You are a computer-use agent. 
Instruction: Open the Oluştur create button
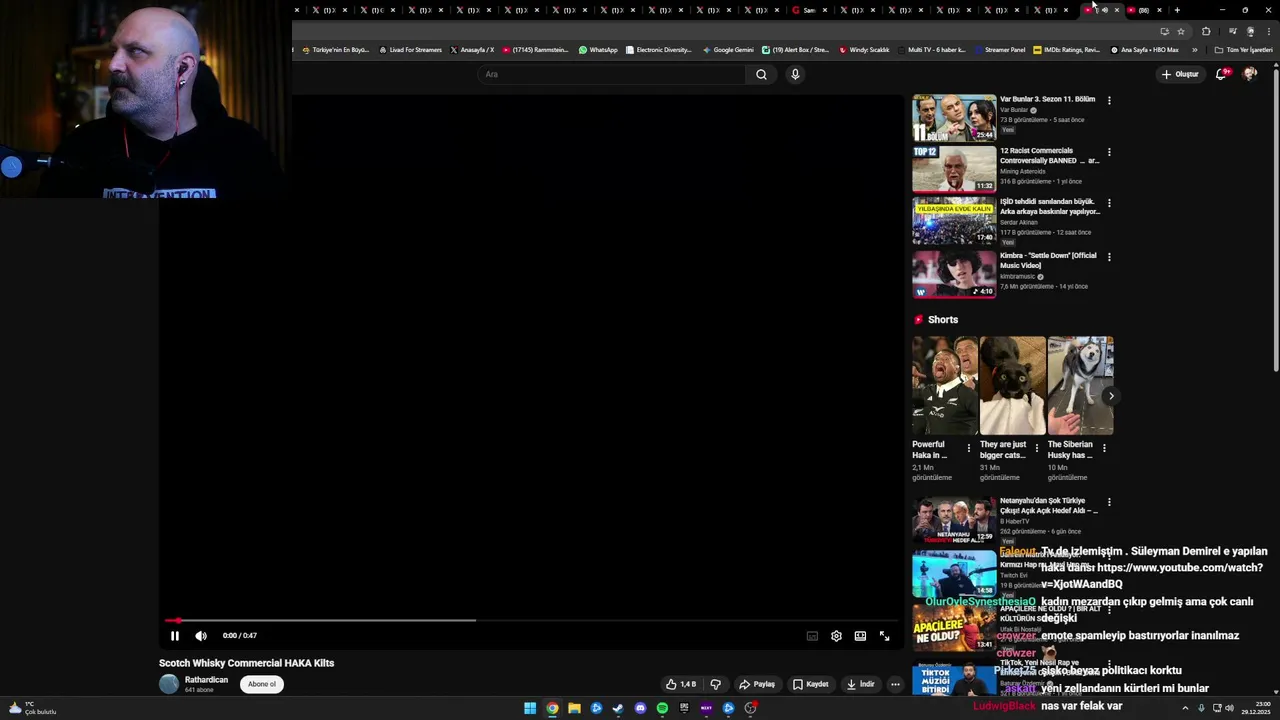(x=1180, y=74)
